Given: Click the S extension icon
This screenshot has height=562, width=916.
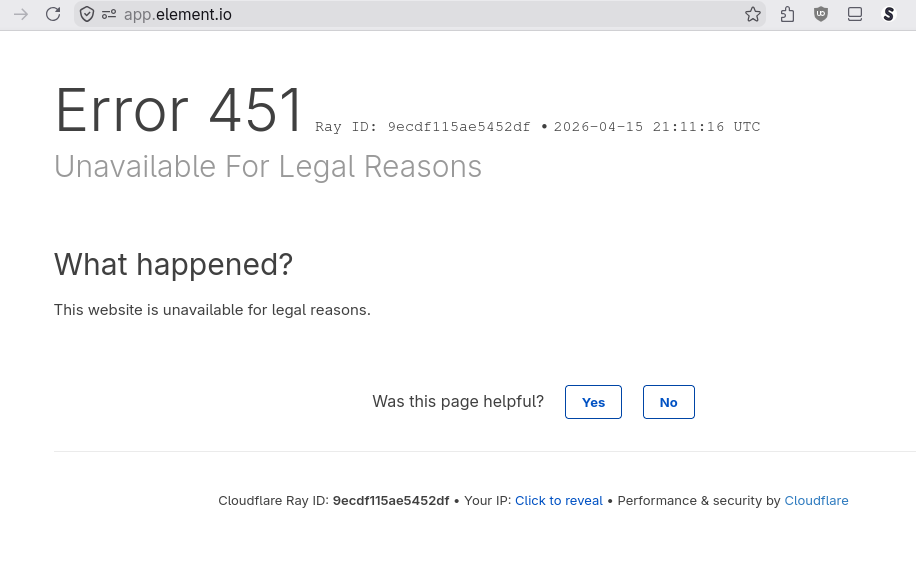Looking at the screenshot, I should pos(888,14).
